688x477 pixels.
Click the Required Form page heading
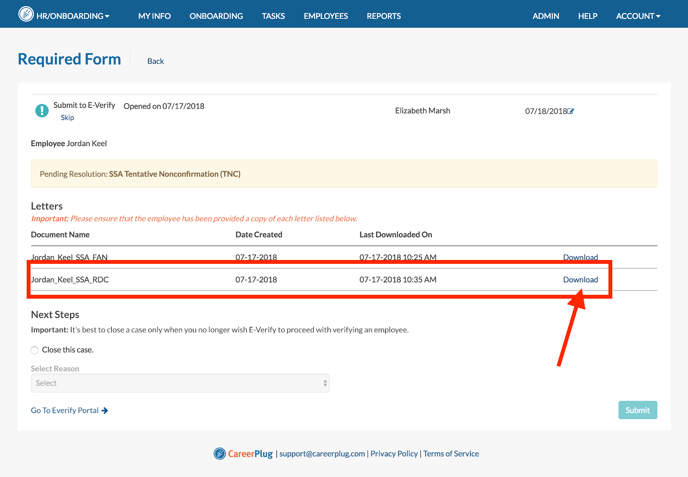(69, 59)
